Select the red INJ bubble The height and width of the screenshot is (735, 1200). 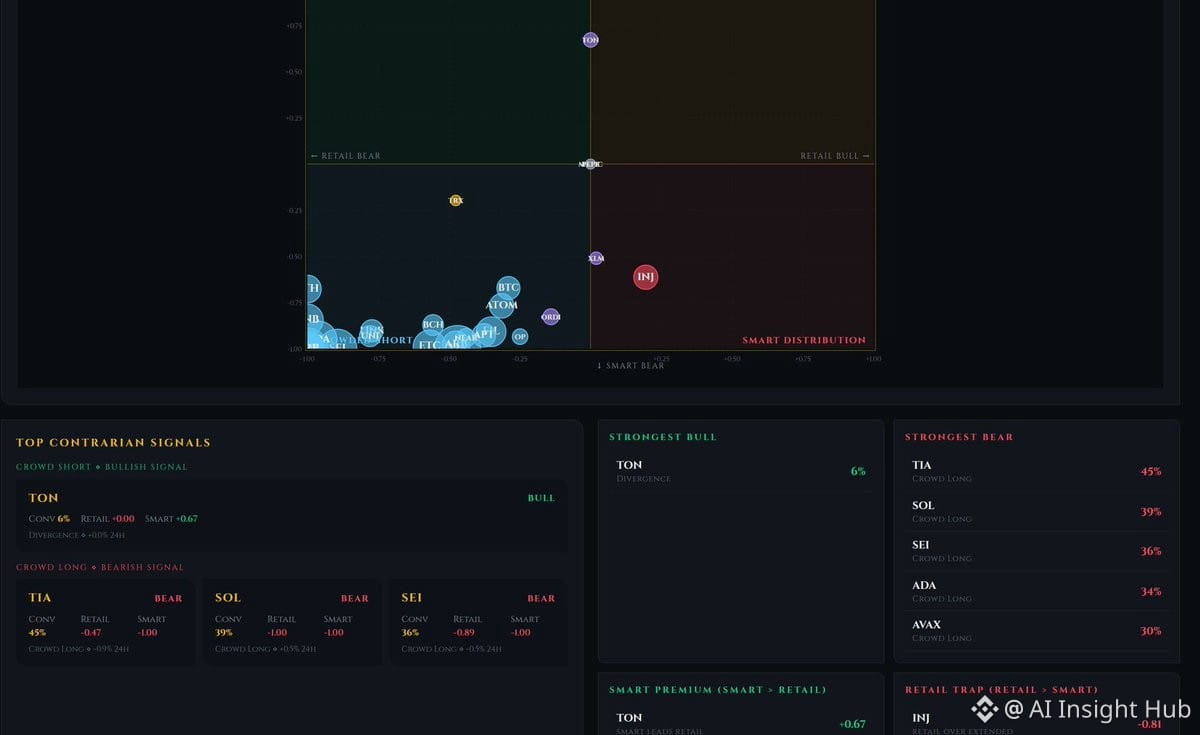(x=646, y=277)
